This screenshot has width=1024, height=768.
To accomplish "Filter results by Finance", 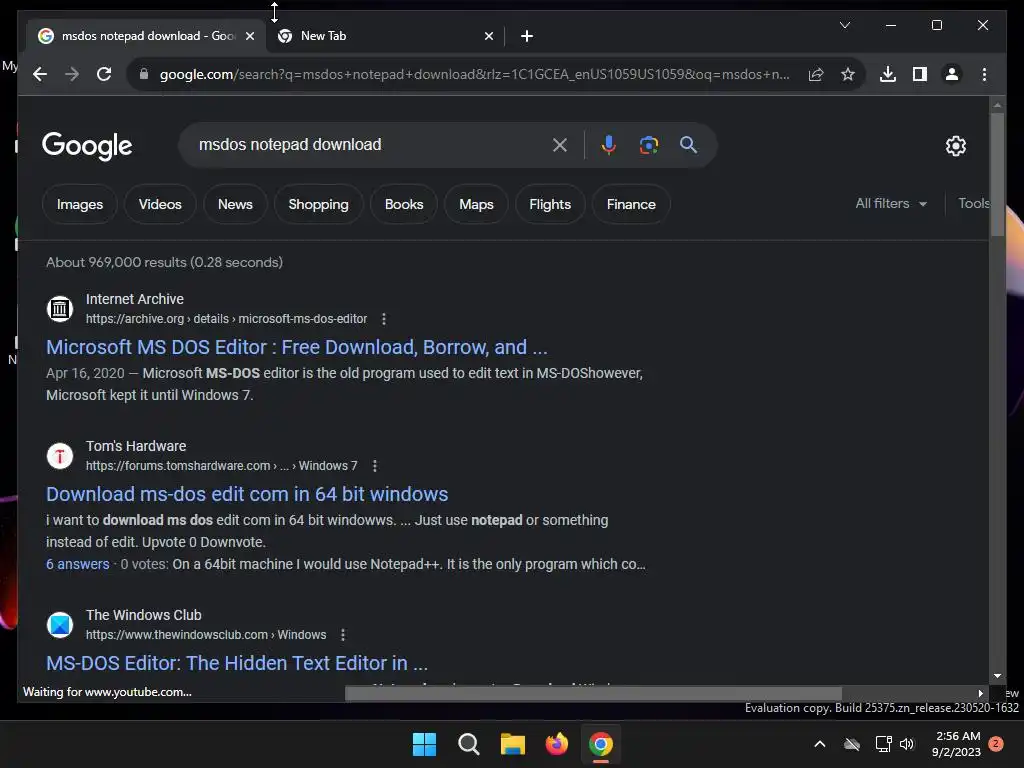I will coord(631,204).
